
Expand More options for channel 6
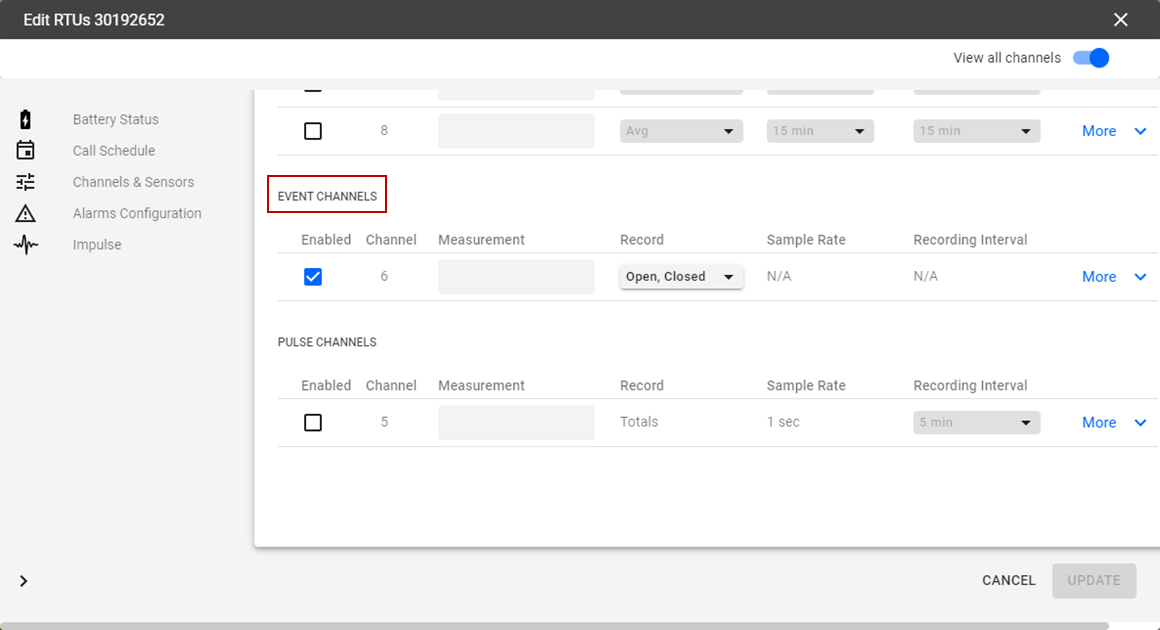click(x=1113, y=277)
